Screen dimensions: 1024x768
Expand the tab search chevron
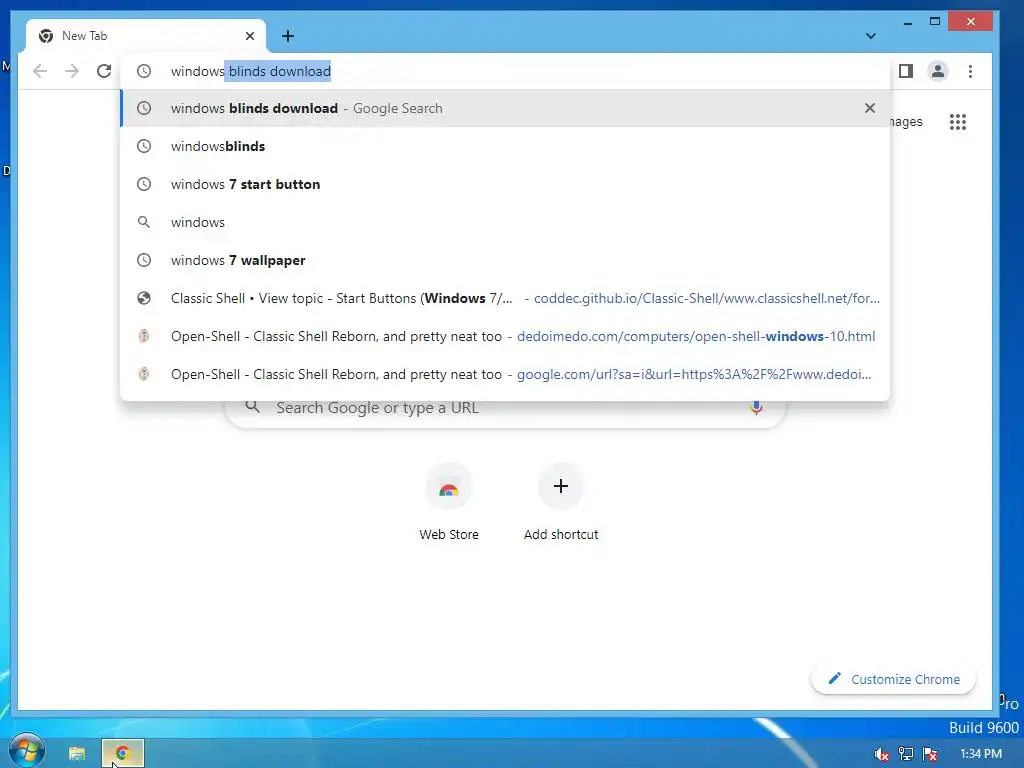coord(871,36)
